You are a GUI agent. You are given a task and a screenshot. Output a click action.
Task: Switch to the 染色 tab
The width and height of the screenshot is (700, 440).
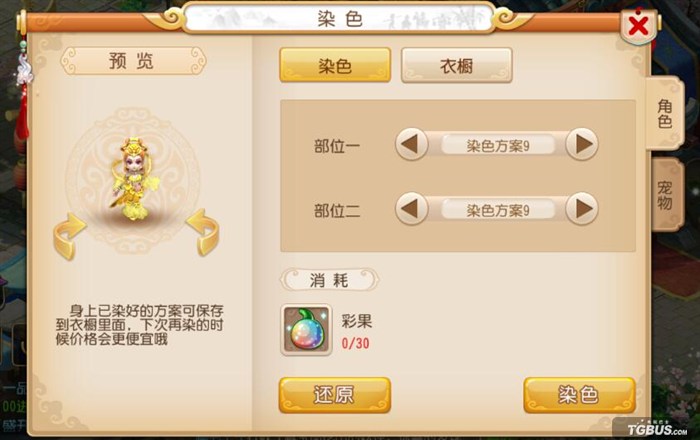click(335, 65)
